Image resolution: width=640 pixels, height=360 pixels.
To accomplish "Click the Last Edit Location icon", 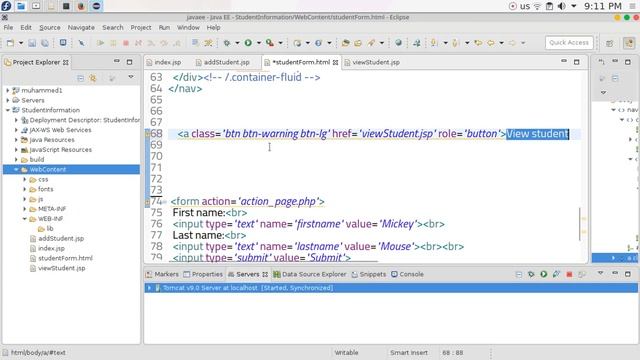I will pos(478,43).
